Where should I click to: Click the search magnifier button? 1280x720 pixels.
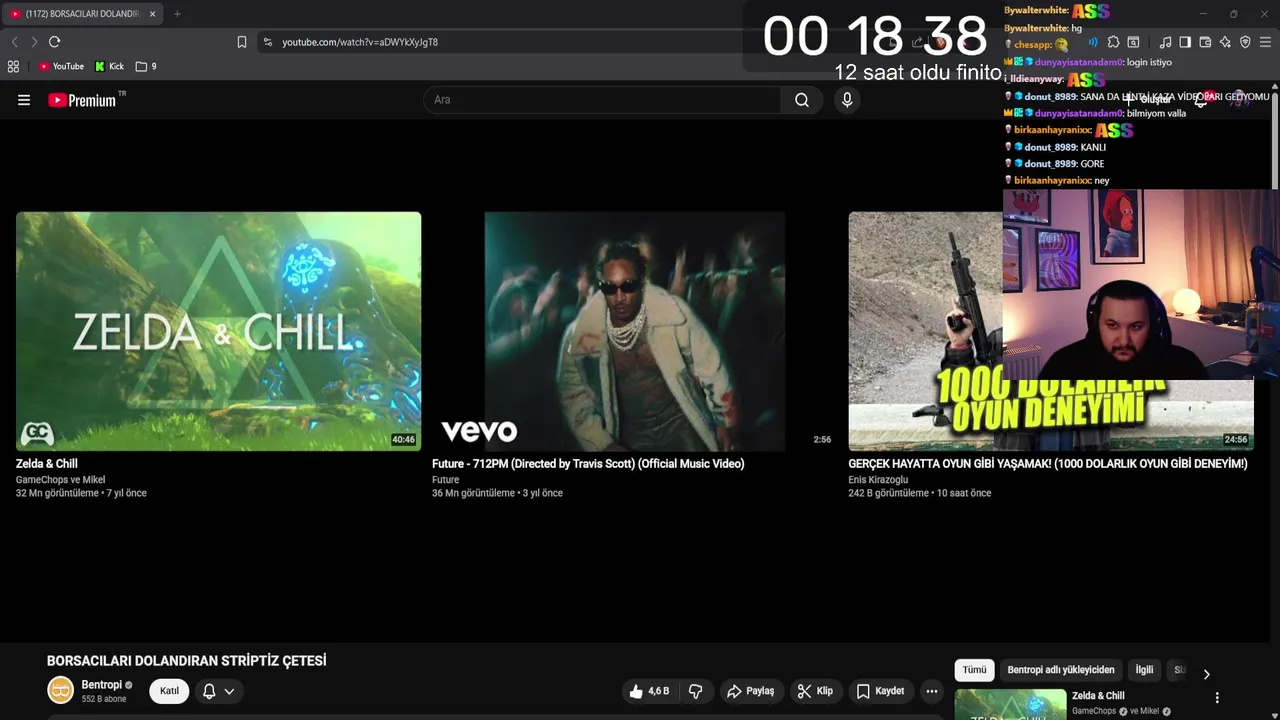point(802,100)
